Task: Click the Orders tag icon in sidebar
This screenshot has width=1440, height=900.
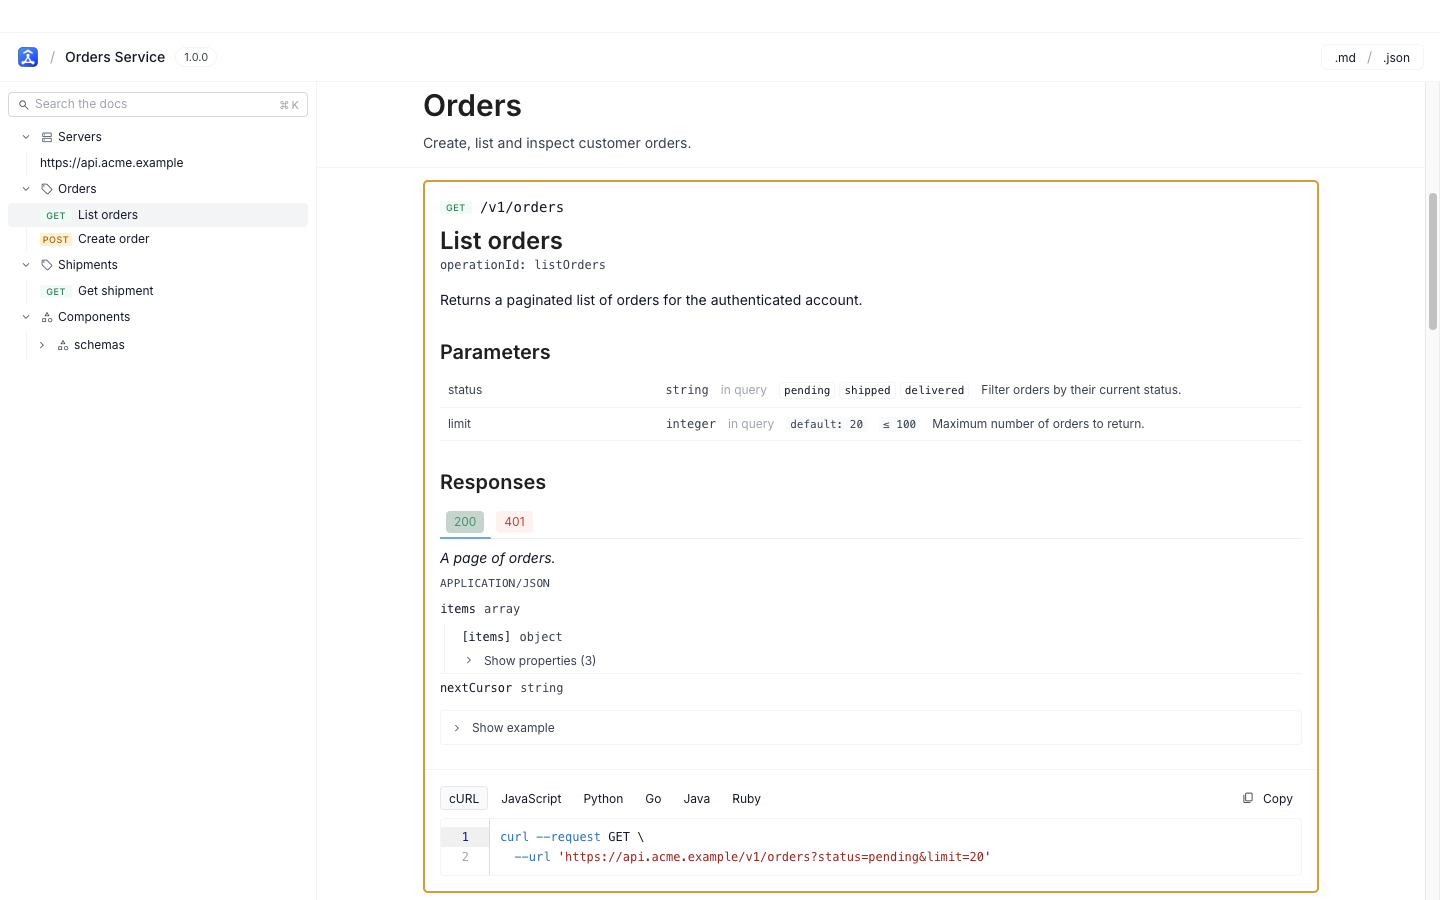Action: (x=47, y=189)
